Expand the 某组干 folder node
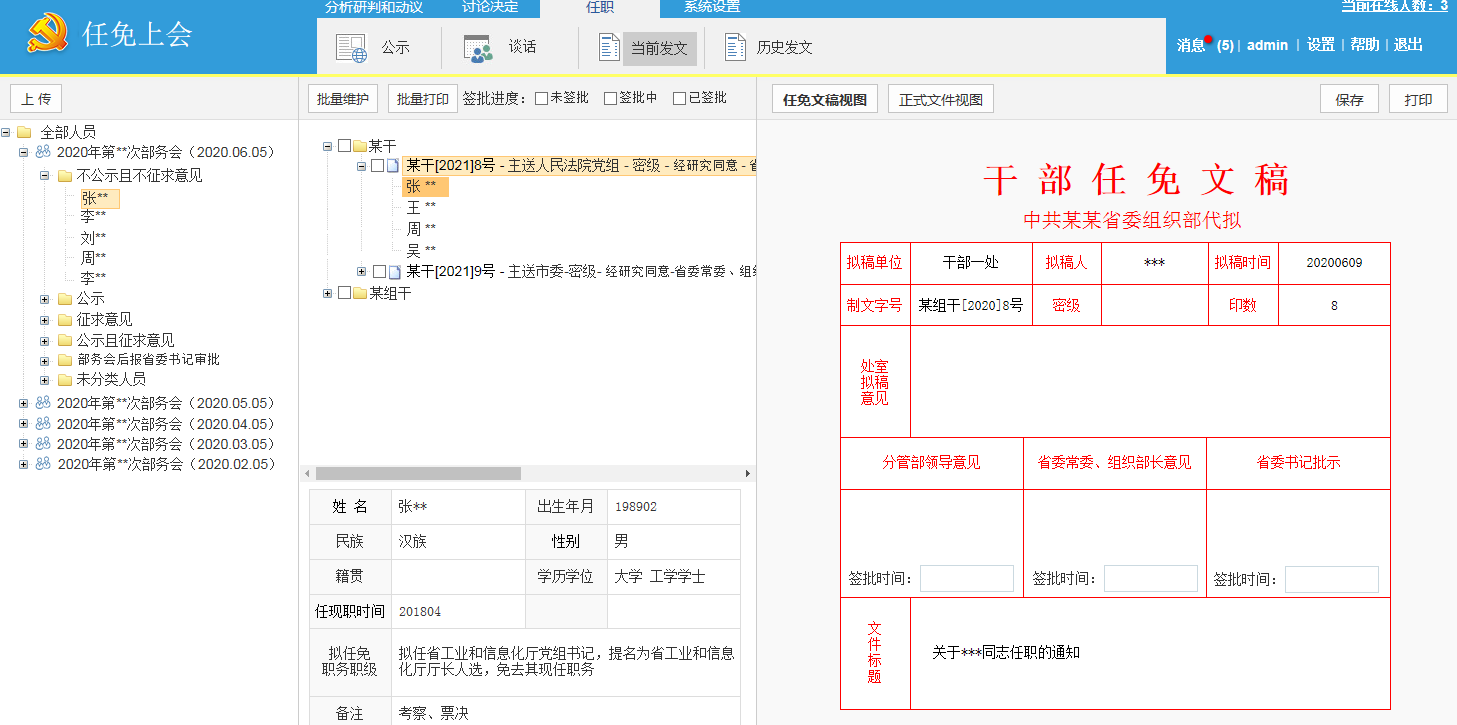The image size is (1457, 725). point(327,293)
